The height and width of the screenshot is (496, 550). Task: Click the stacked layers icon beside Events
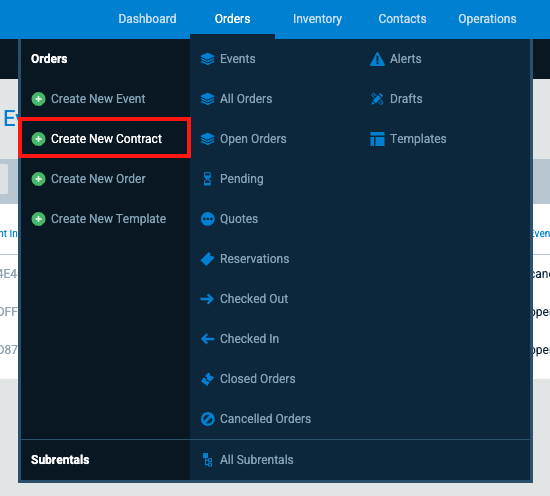(207, 59)
